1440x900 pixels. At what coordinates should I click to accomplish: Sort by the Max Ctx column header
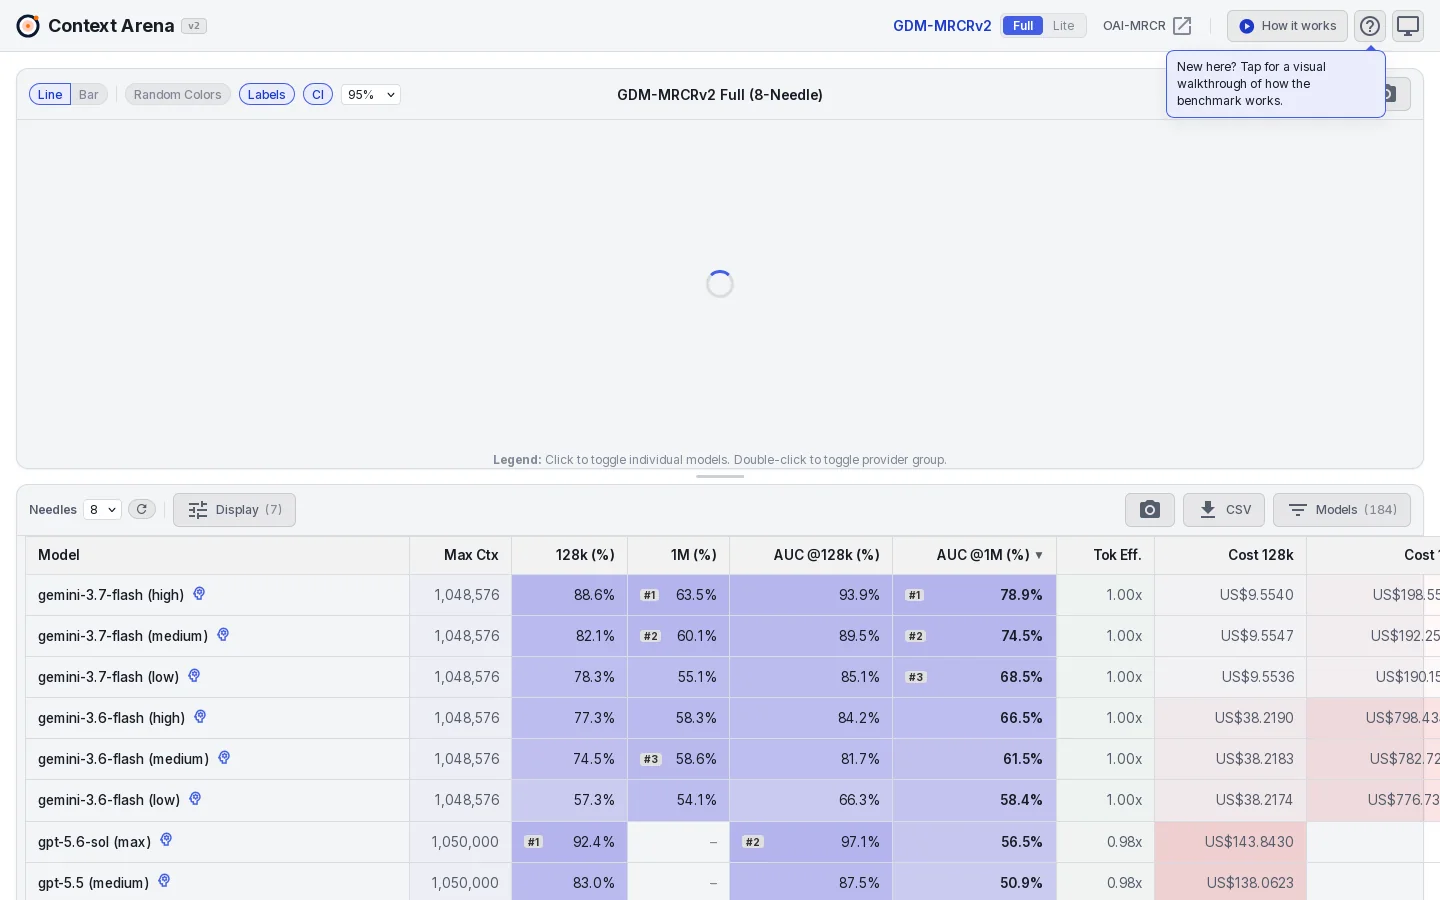coord(461,555)
